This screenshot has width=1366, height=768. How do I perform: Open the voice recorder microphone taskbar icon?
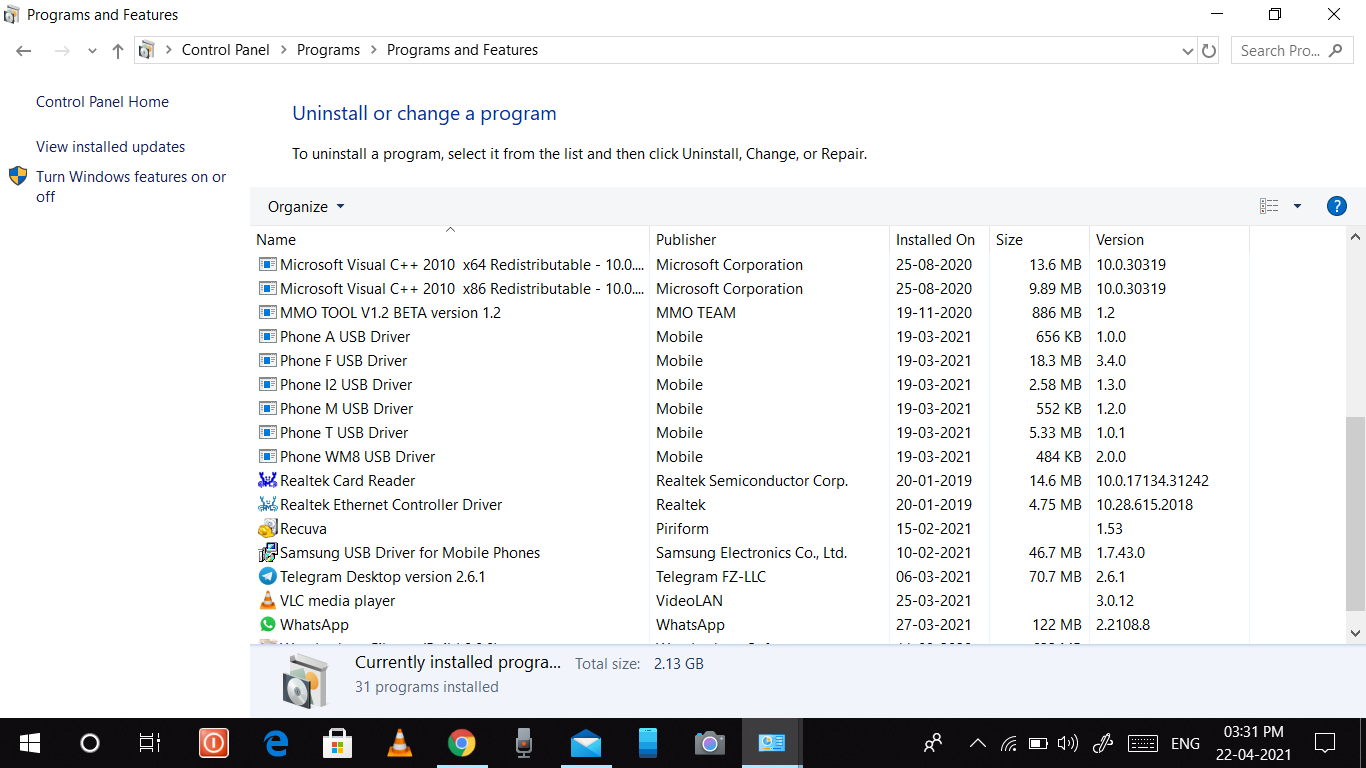pos(523,743)
